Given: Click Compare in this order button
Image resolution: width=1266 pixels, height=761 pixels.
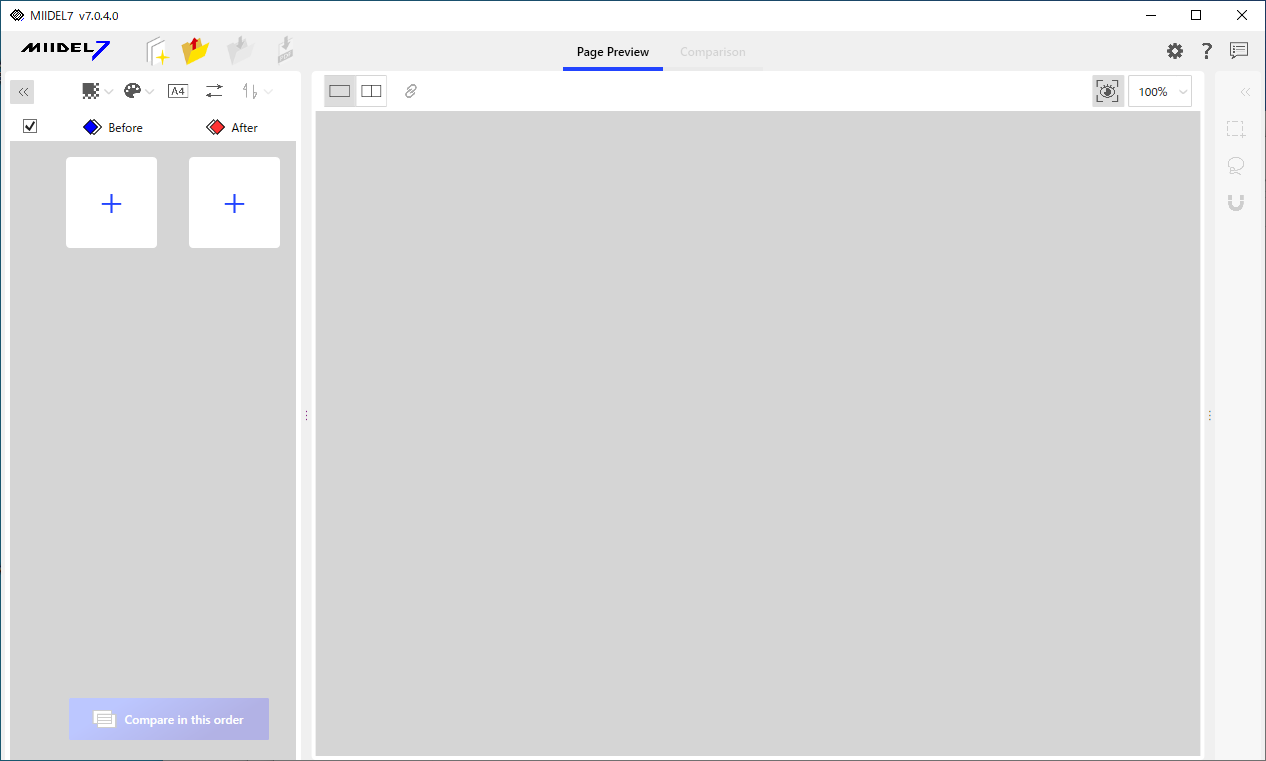Looking at the screenshot, I should click(x=169, y=719).
